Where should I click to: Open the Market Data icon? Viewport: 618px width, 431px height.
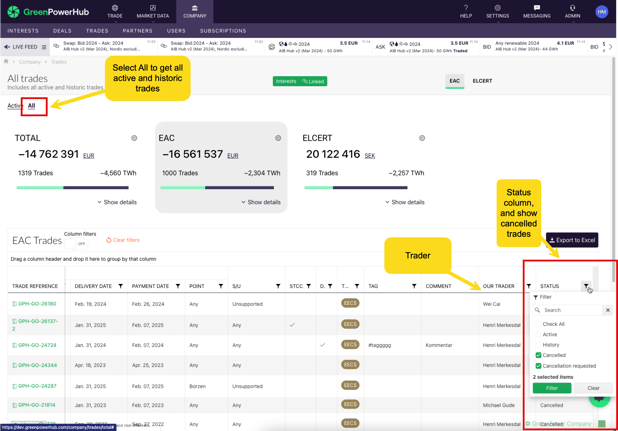(153, 8)
